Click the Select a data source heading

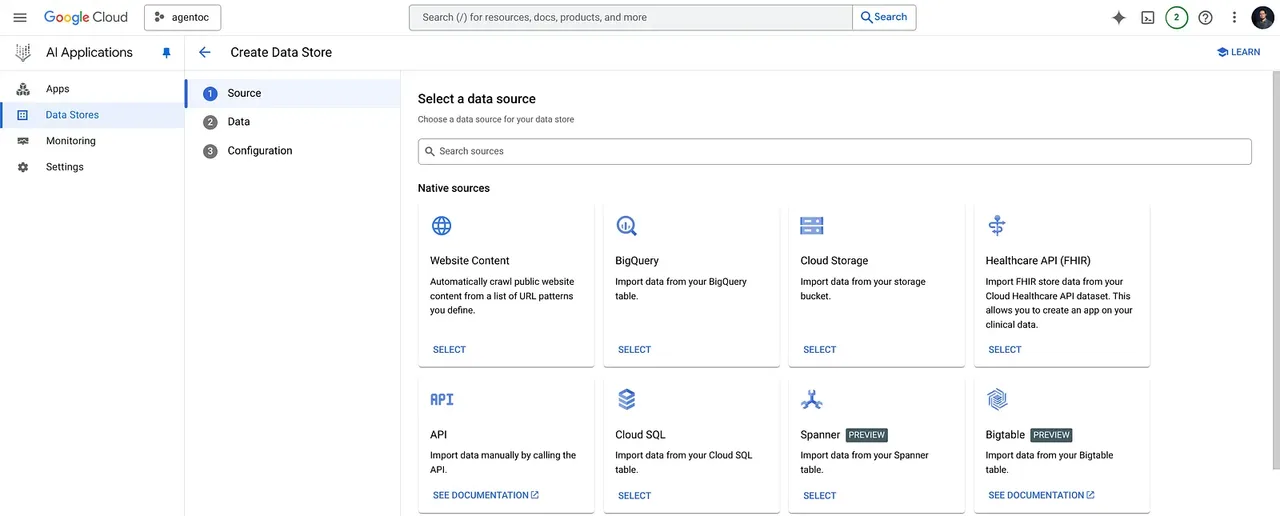point(477,99)
